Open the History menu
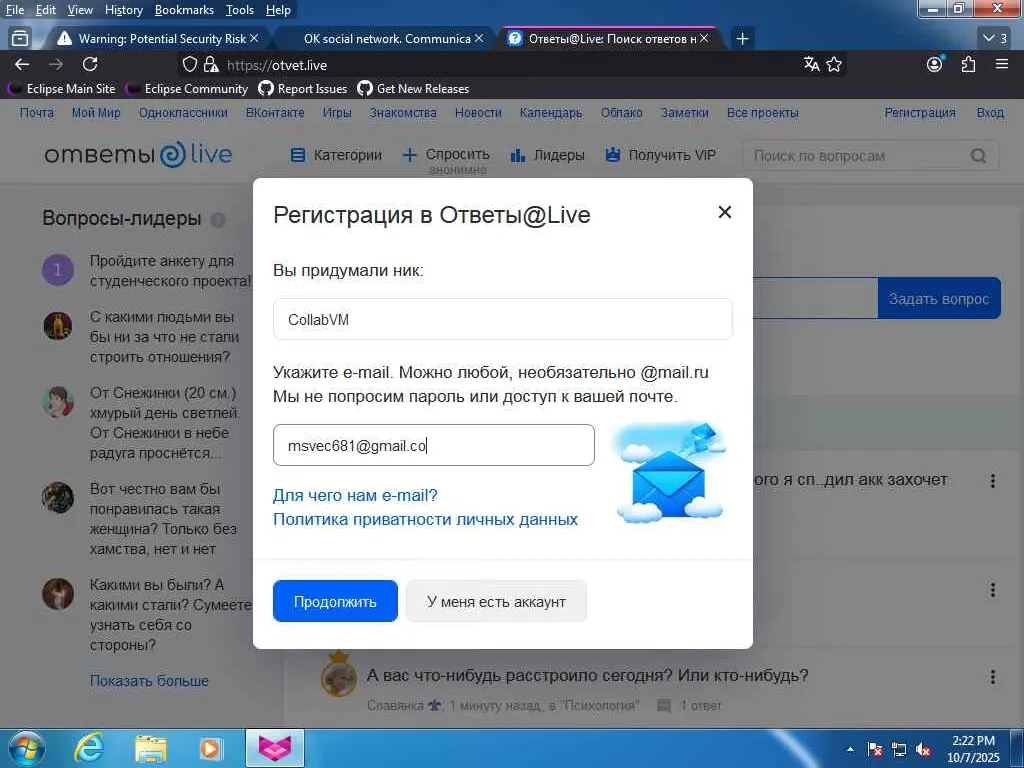 [x=123, y=10]
